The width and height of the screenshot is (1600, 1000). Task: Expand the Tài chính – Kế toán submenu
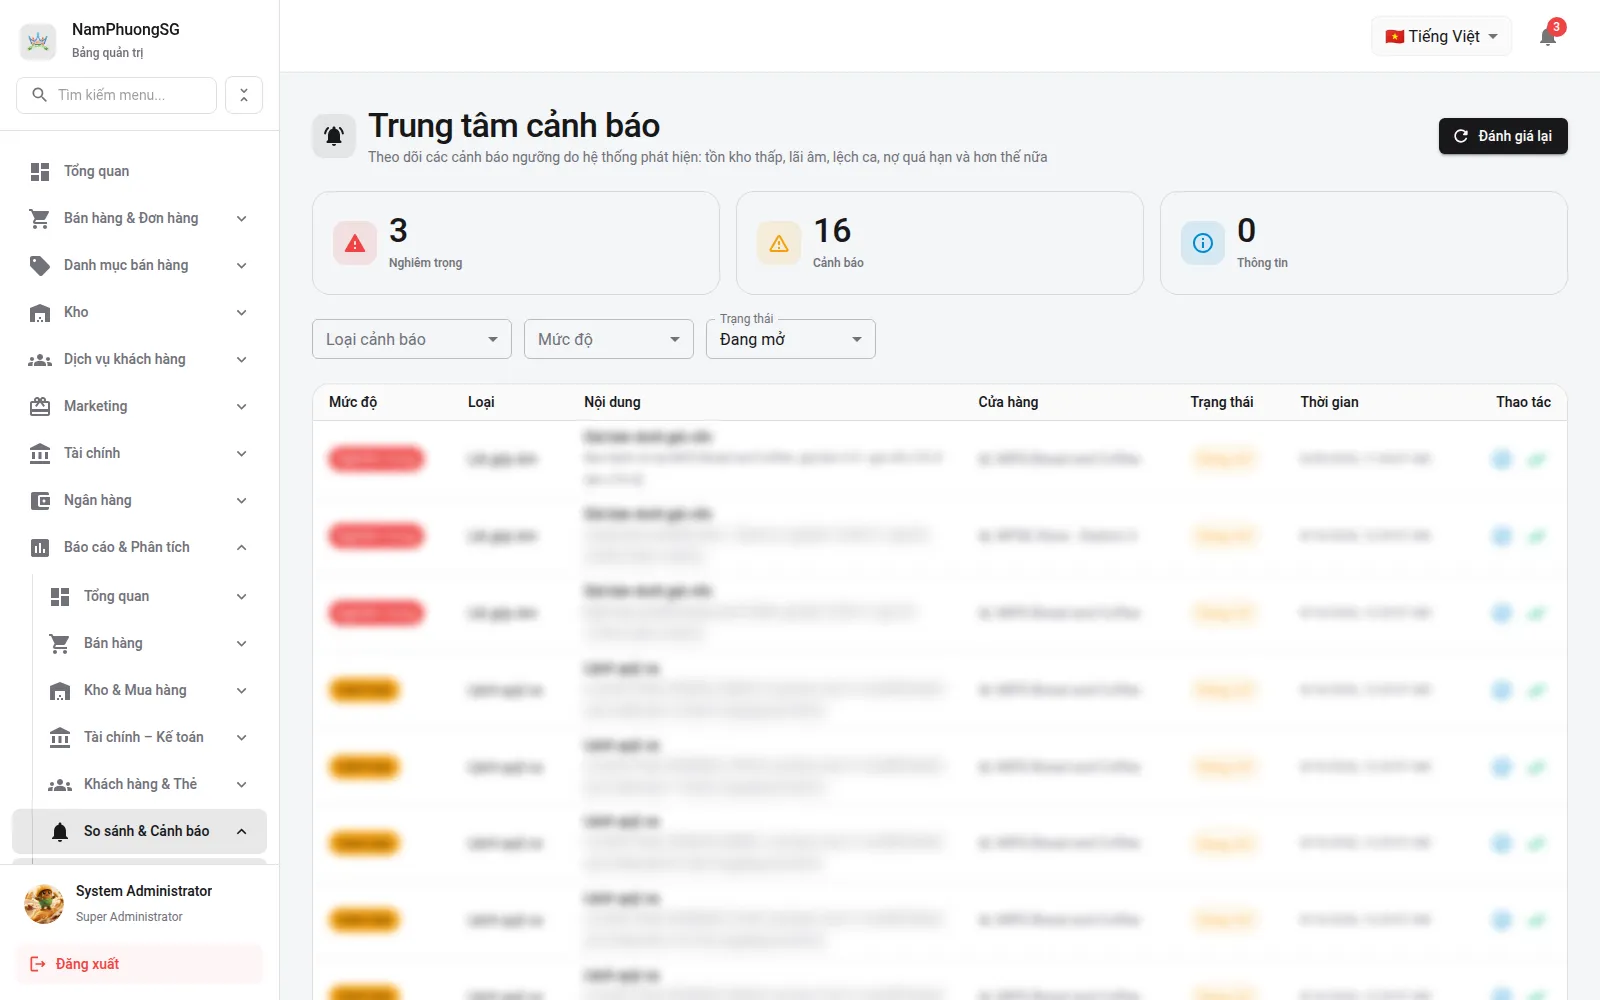(242, 738)
